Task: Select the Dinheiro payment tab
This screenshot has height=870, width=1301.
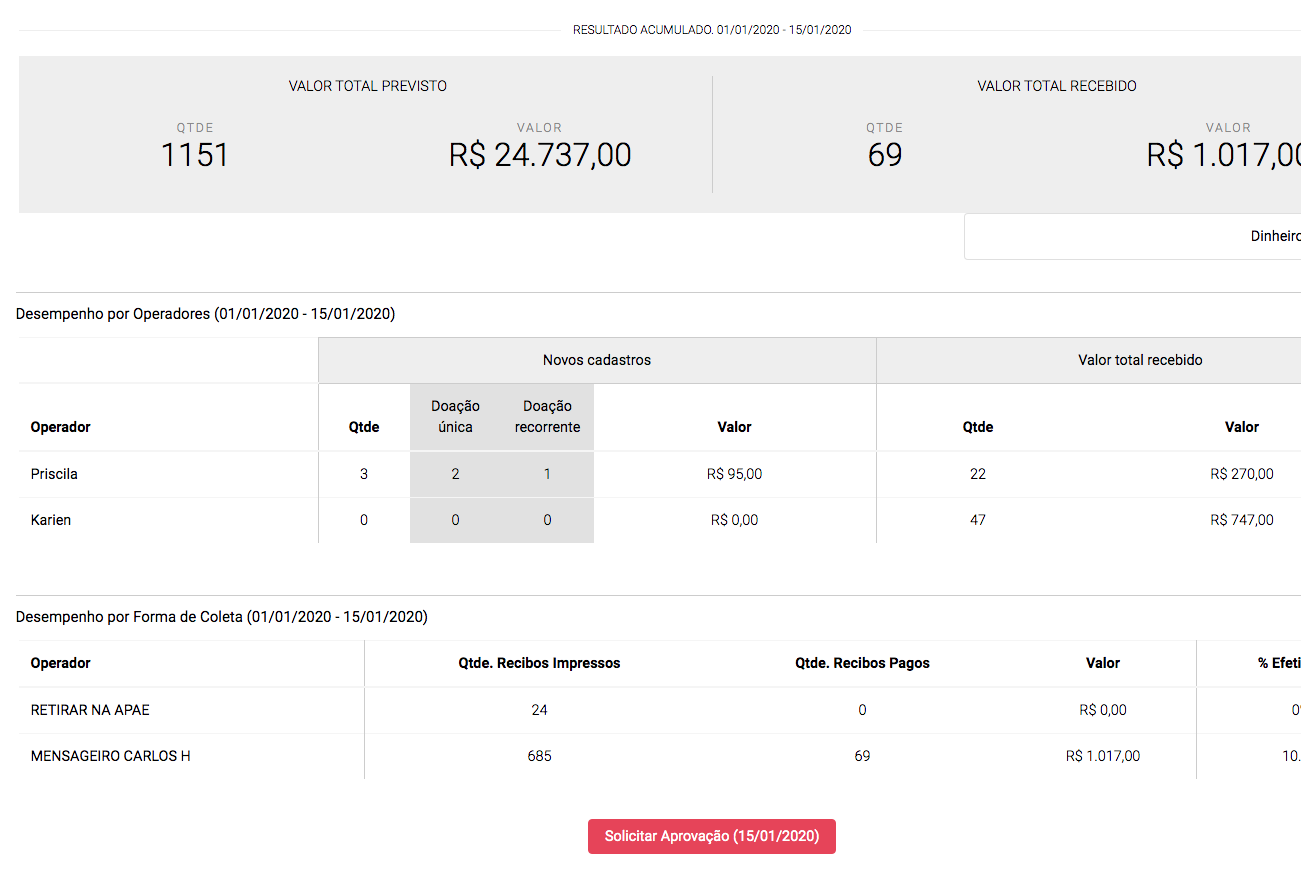Action: [1275, 237]
